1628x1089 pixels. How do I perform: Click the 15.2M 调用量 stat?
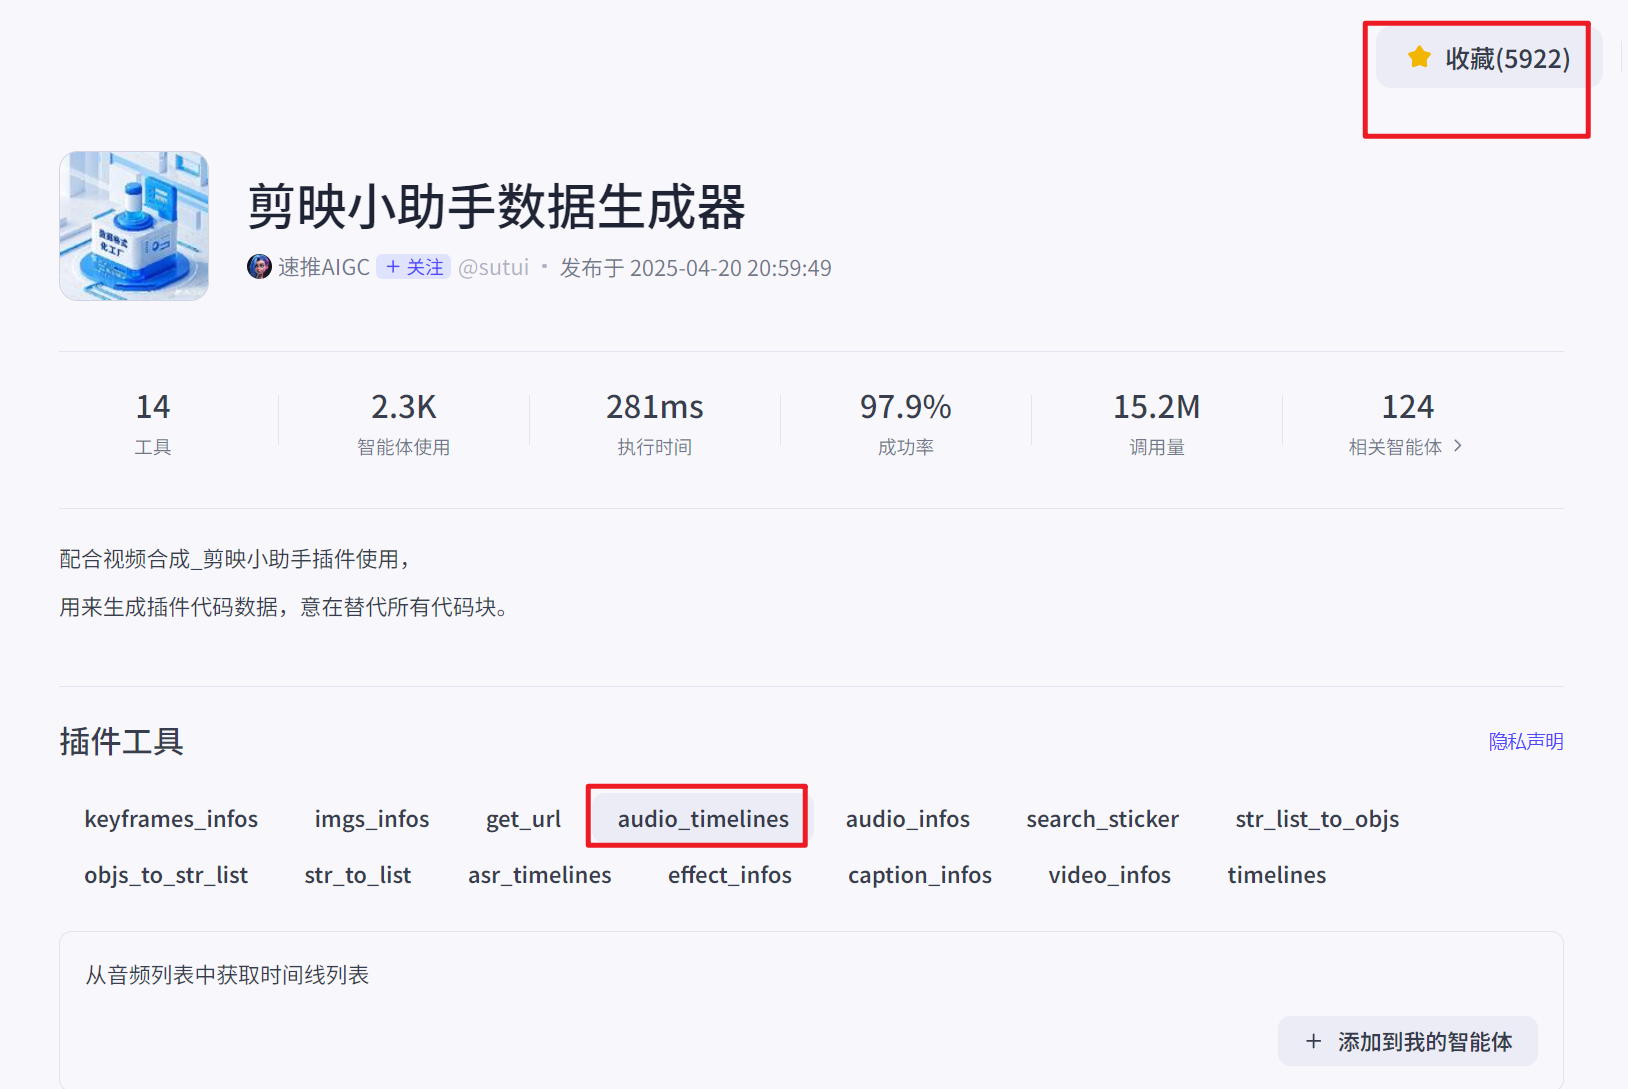(x=1157, y=424)
